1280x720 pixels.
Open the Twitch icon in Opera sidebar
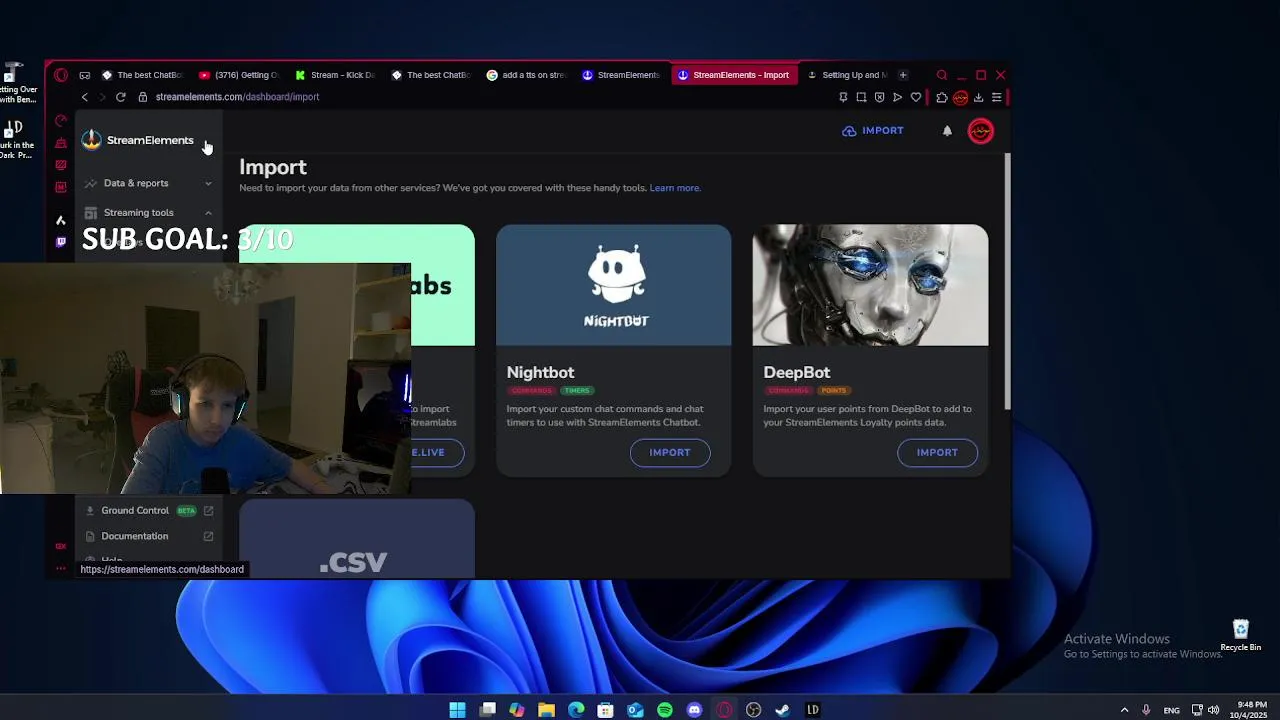(x=61, y=241)
